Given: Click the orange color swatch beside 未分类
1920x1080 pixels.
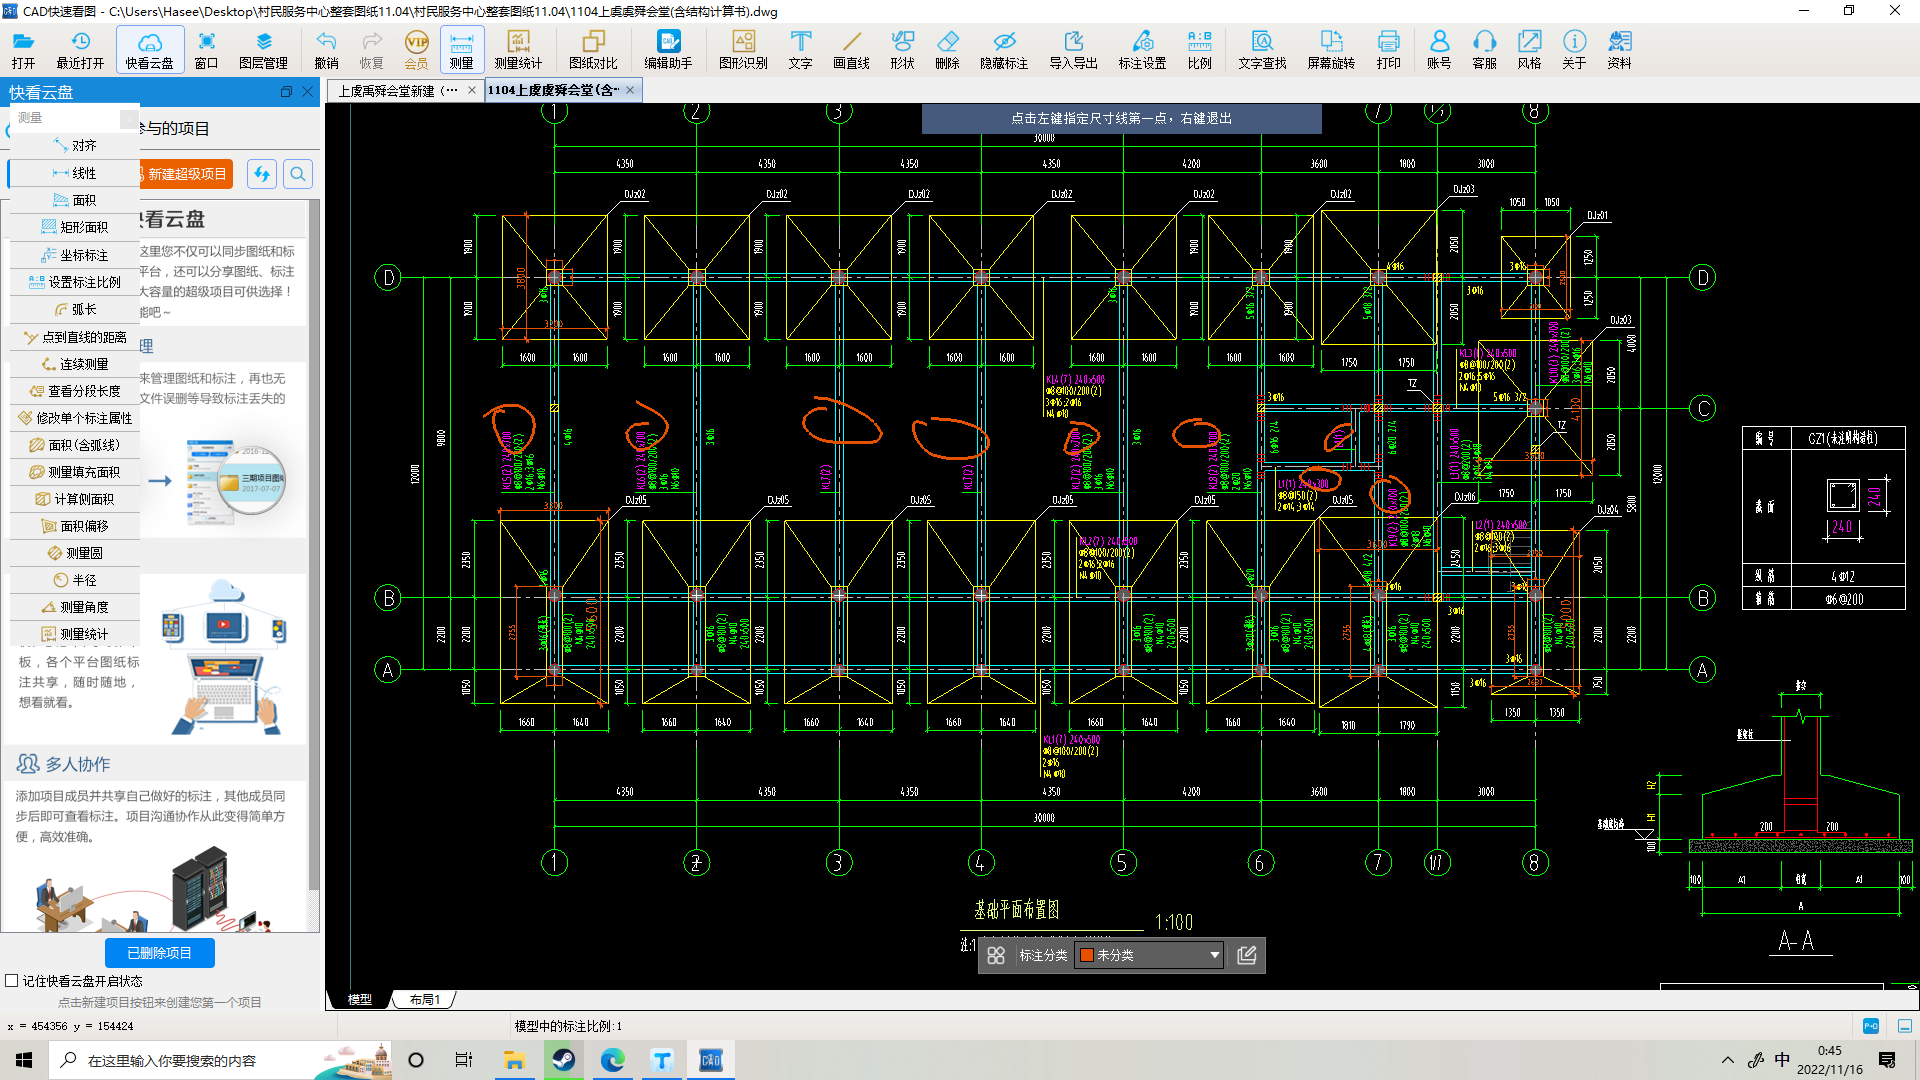Looking at the screenshot, I should coord(1086,955).
